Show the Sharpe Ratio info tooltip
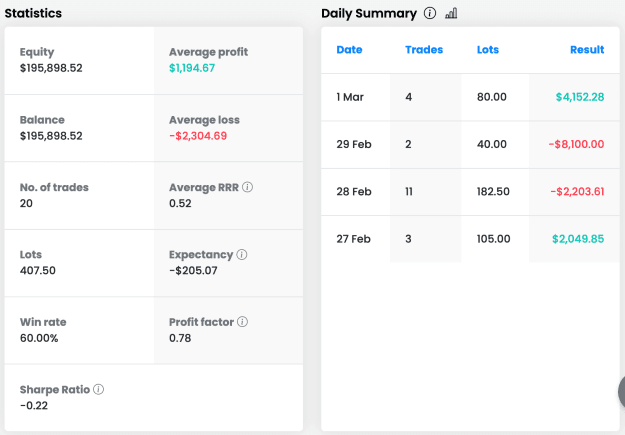This screenshot has height=435, width=625. pos(98,389)
